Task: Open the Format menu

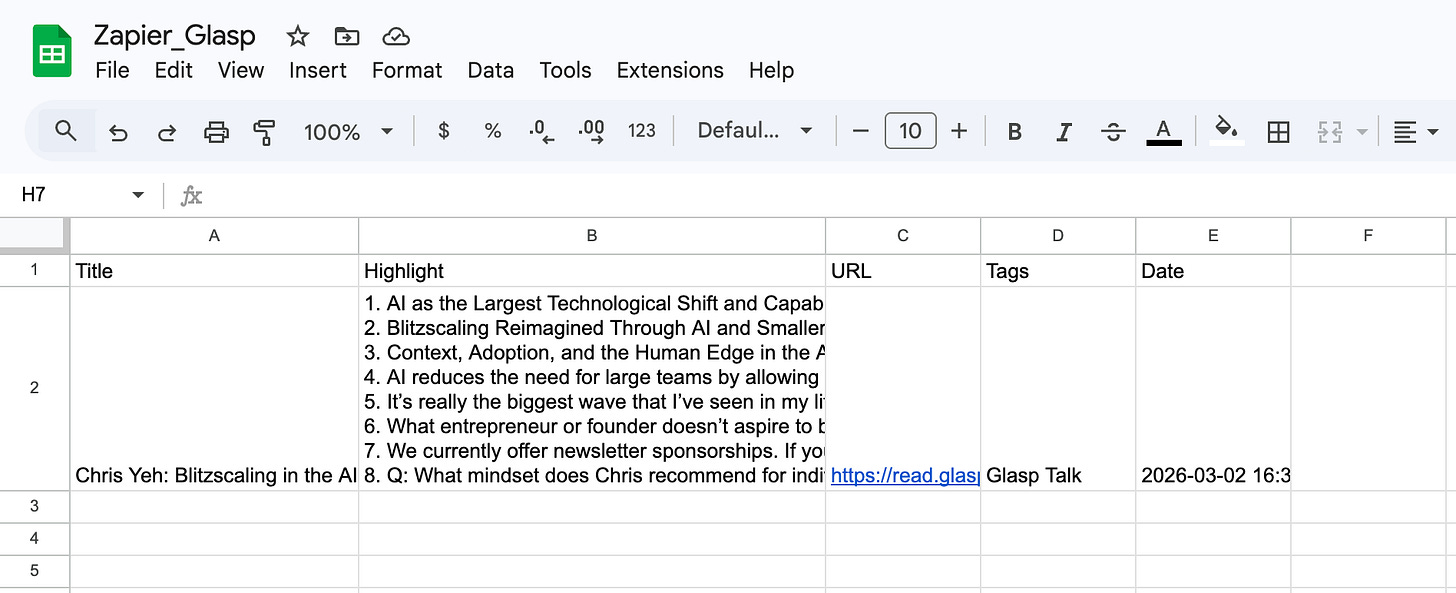Action: pos(407,71)
